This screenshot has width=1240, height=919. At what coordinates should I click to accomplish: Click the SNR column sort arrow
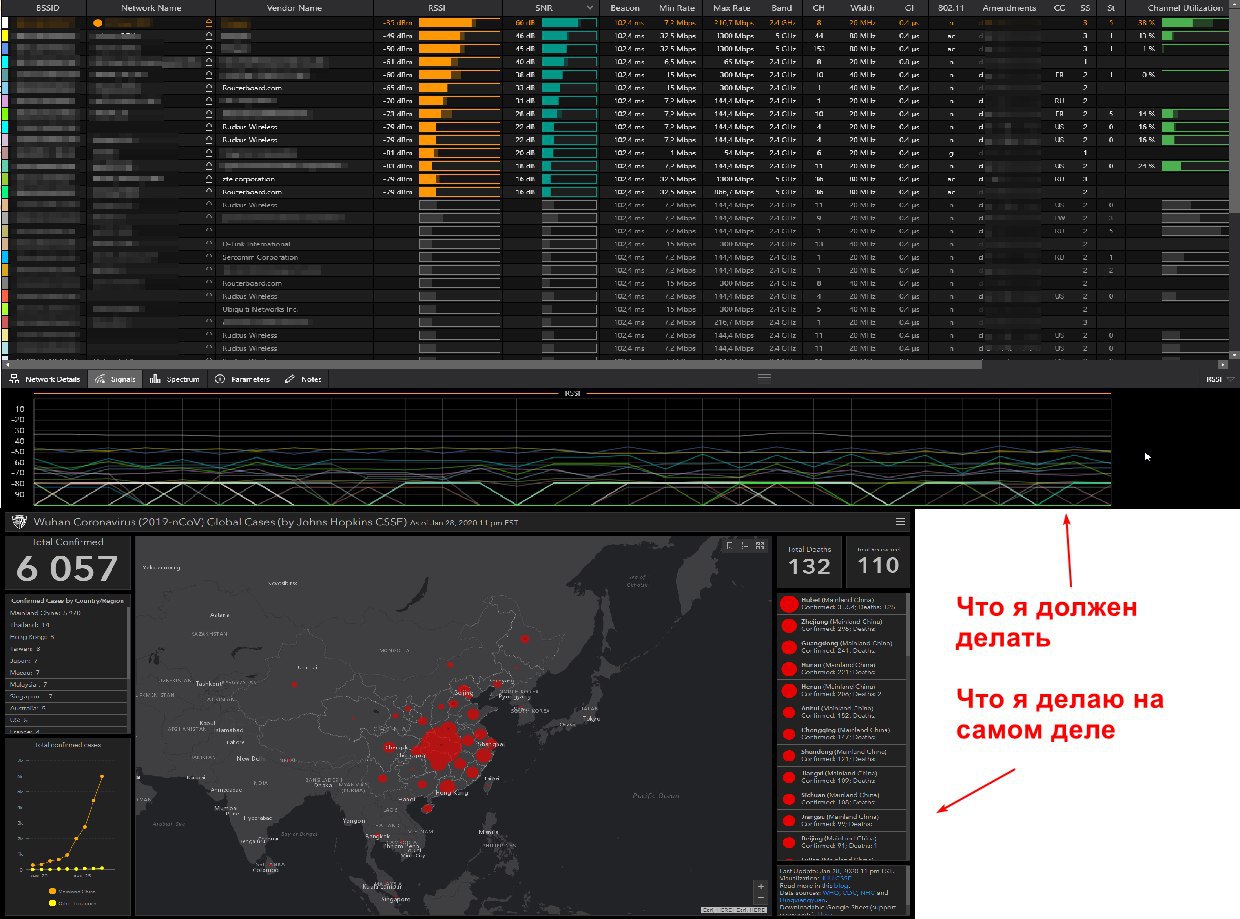589,7
